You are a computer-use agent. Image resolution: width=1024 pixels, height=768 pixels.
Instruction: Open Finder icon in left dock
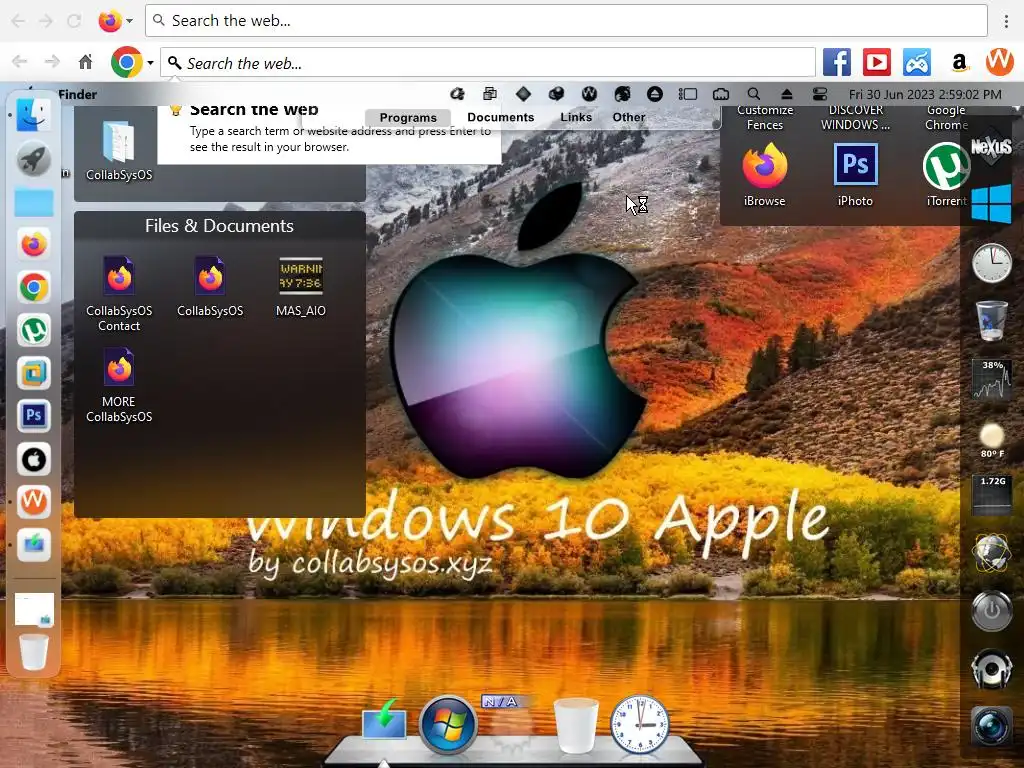pos(33,116)
